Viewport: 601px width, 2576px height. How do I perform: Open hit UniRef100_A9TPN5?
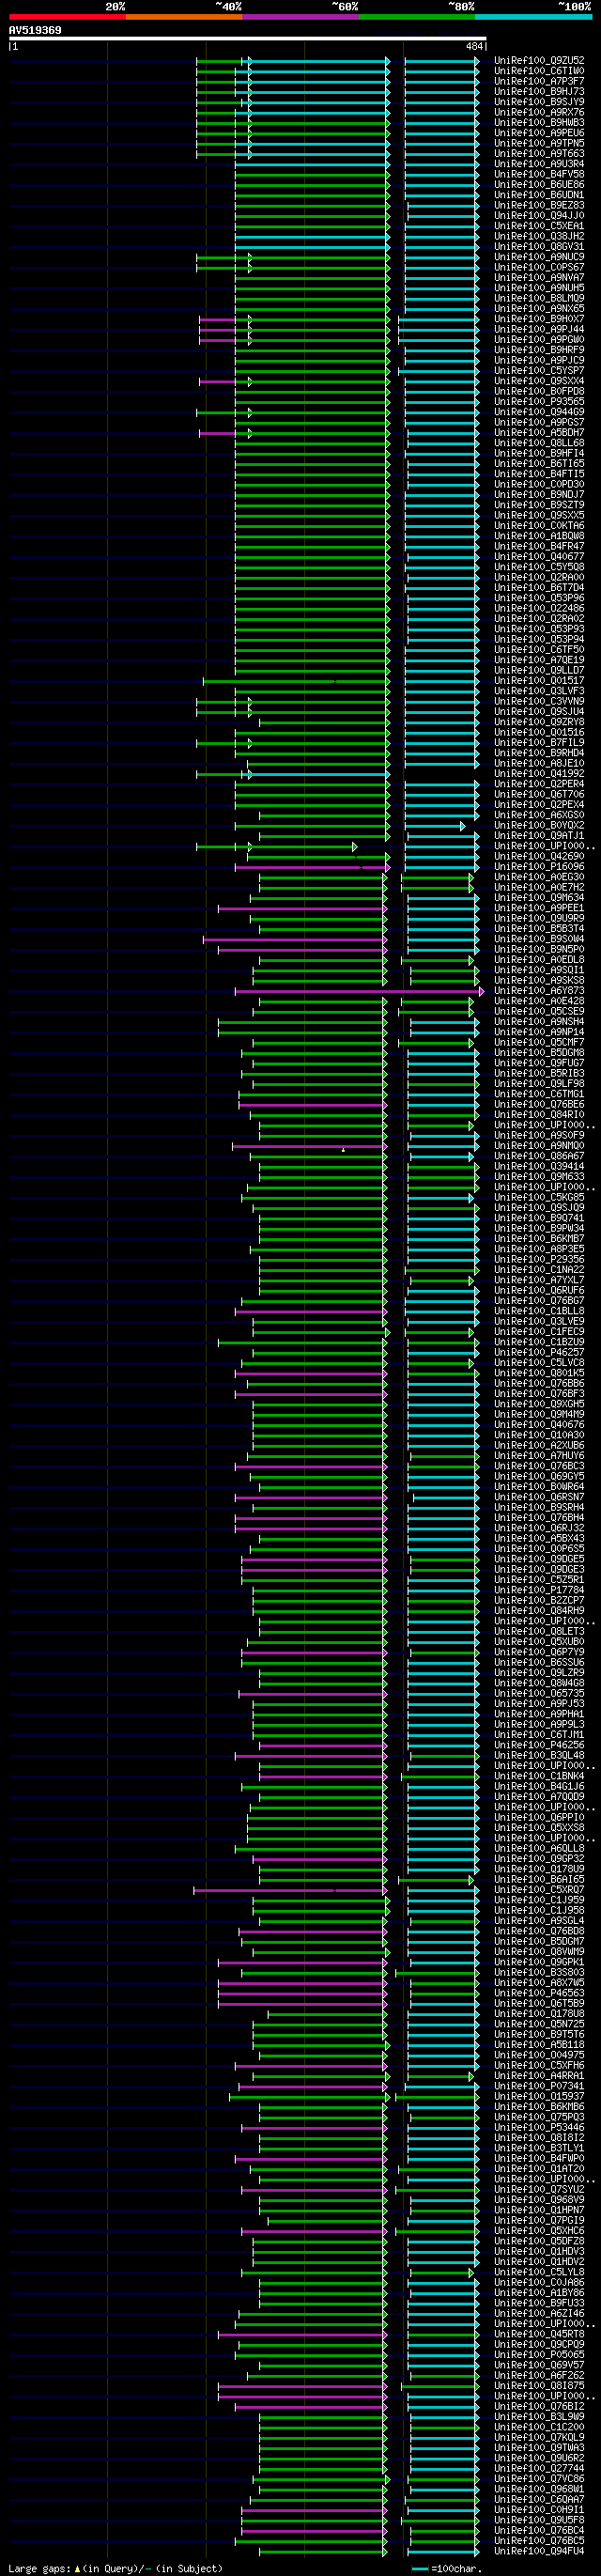coord(539,143)
